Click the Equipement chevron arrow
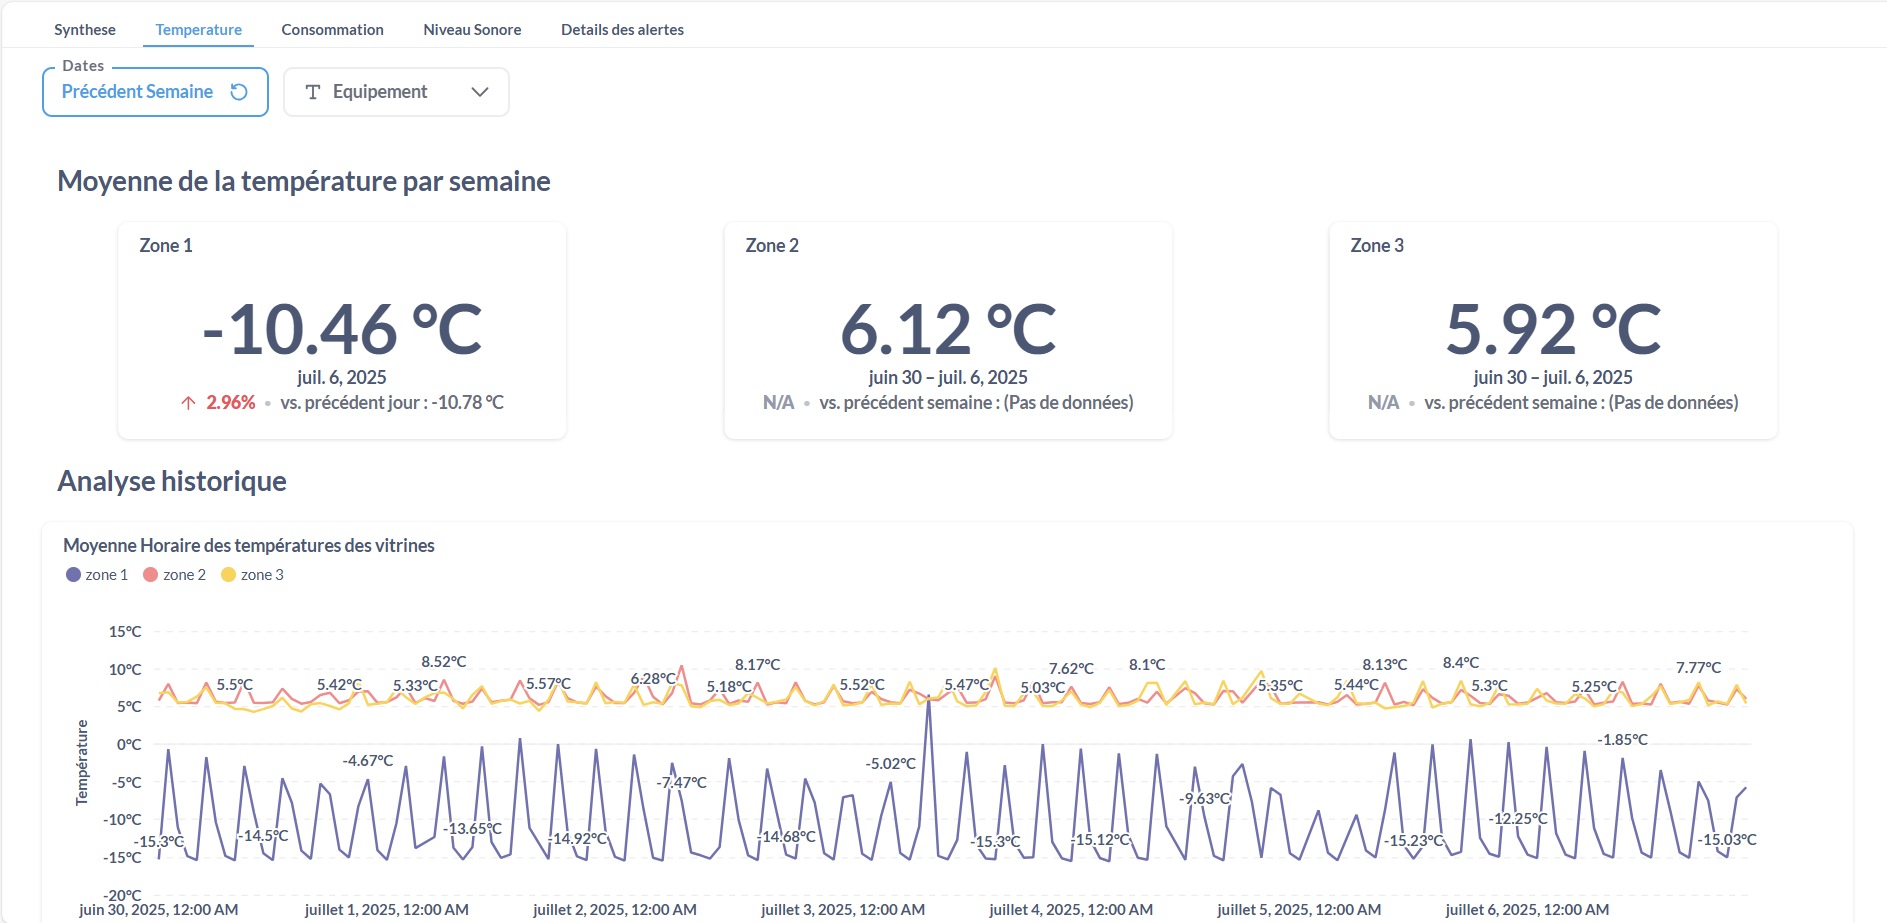Screen dimensions: 1887x923 [481, 91]
